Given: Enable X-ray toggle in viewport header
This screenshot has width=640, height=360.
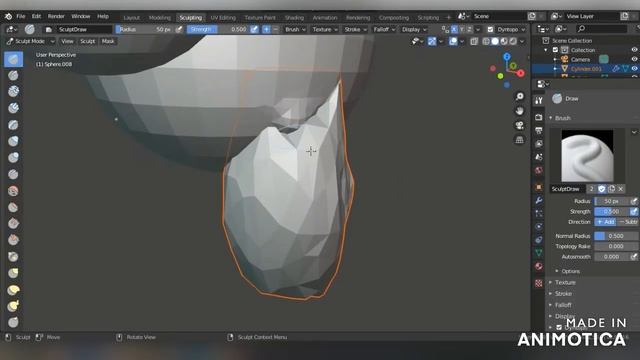Looking at the screenshot, I should click(474, 41).
